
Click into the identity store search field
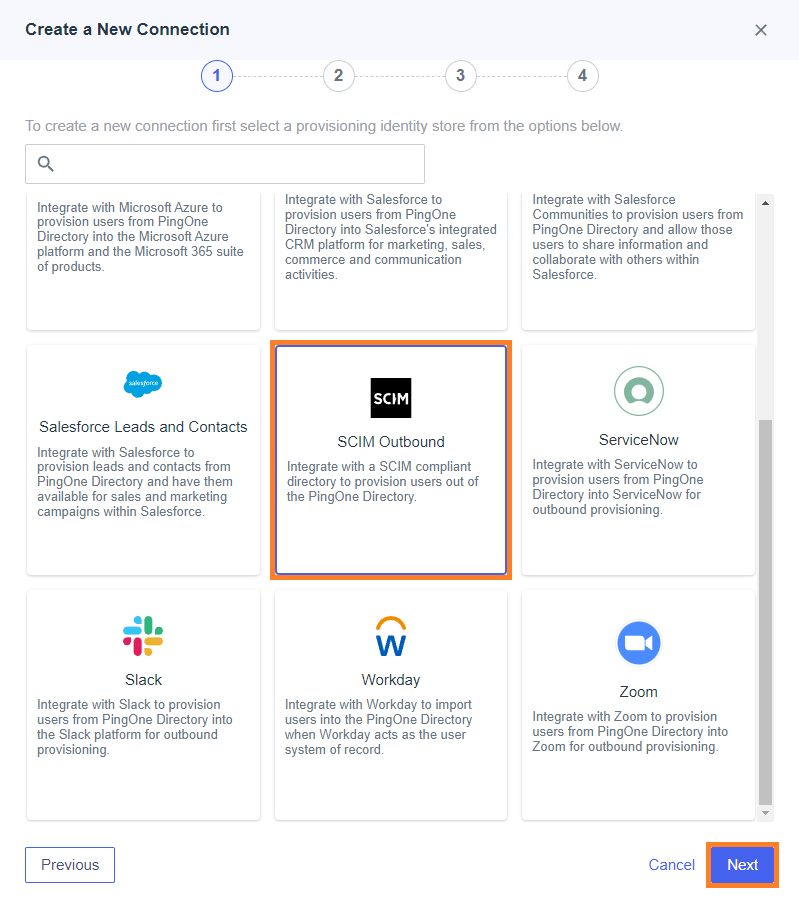pos(225,164)
